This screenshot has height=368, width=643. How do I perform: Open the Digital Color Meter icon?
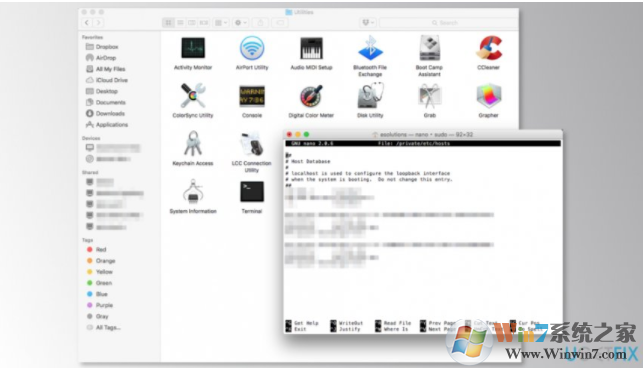(311, 96)
